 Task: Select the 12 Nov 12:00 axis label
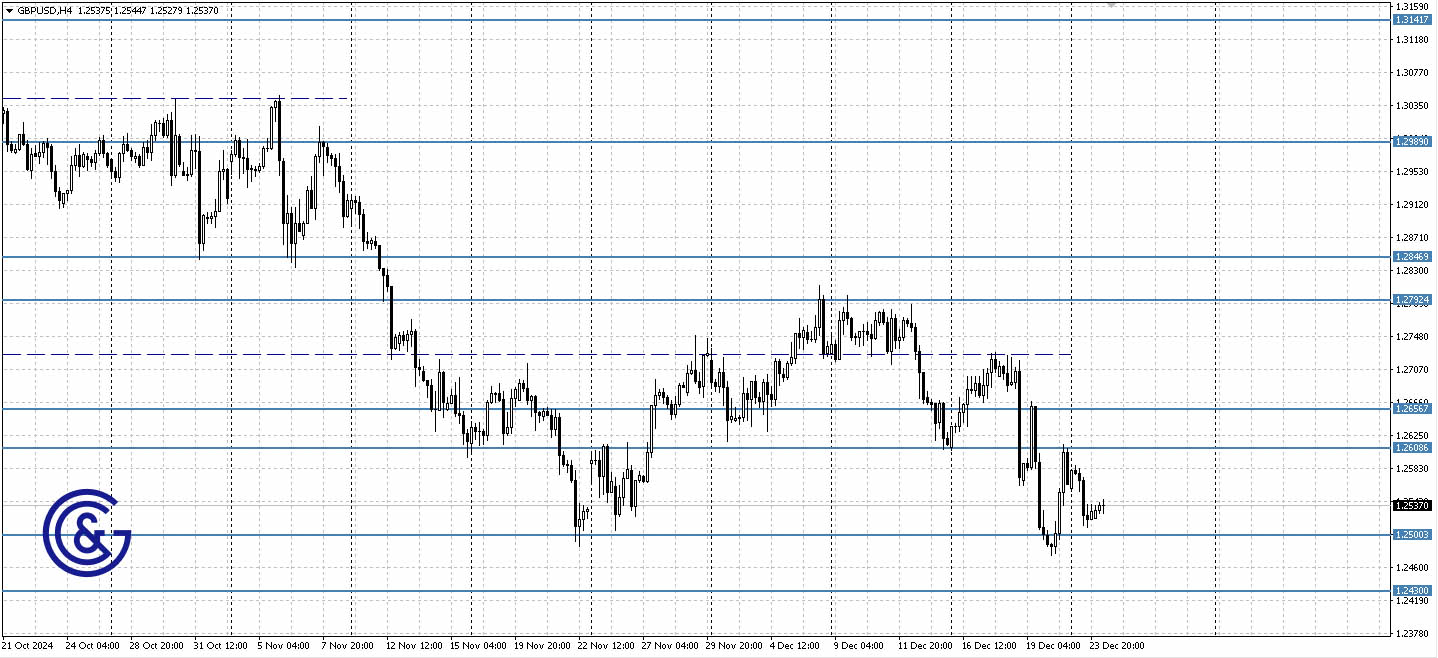pos(413,646)
